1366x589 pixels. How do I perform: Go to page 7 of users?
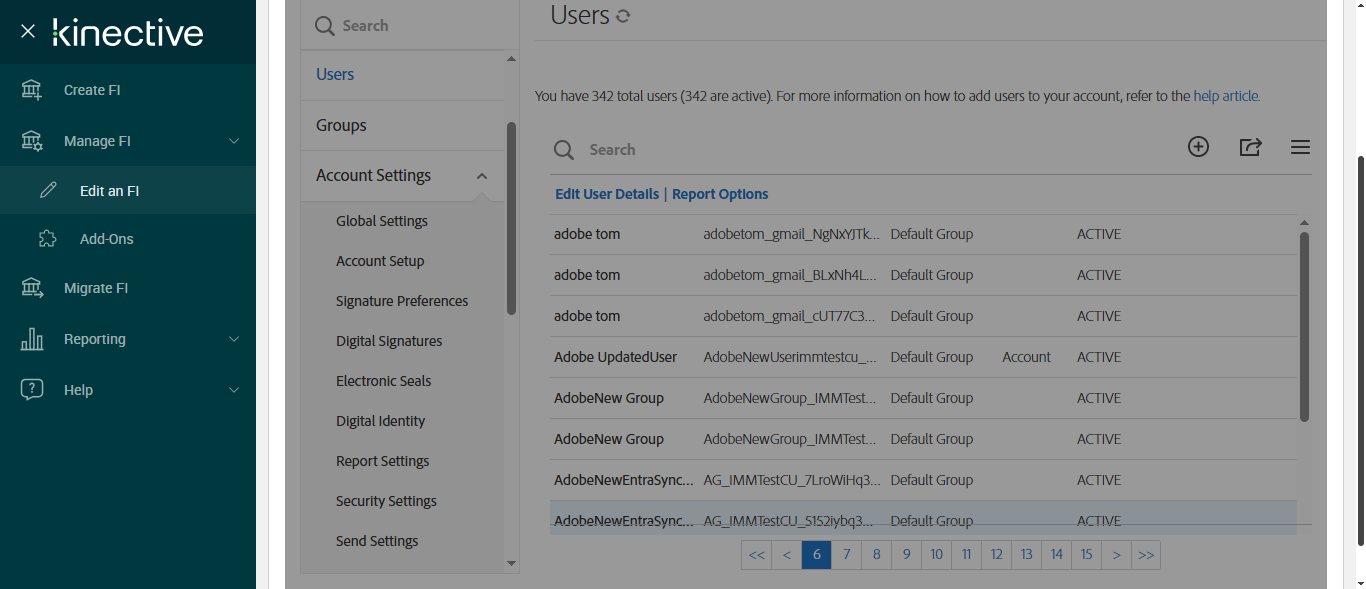click(x=847, y=555)
